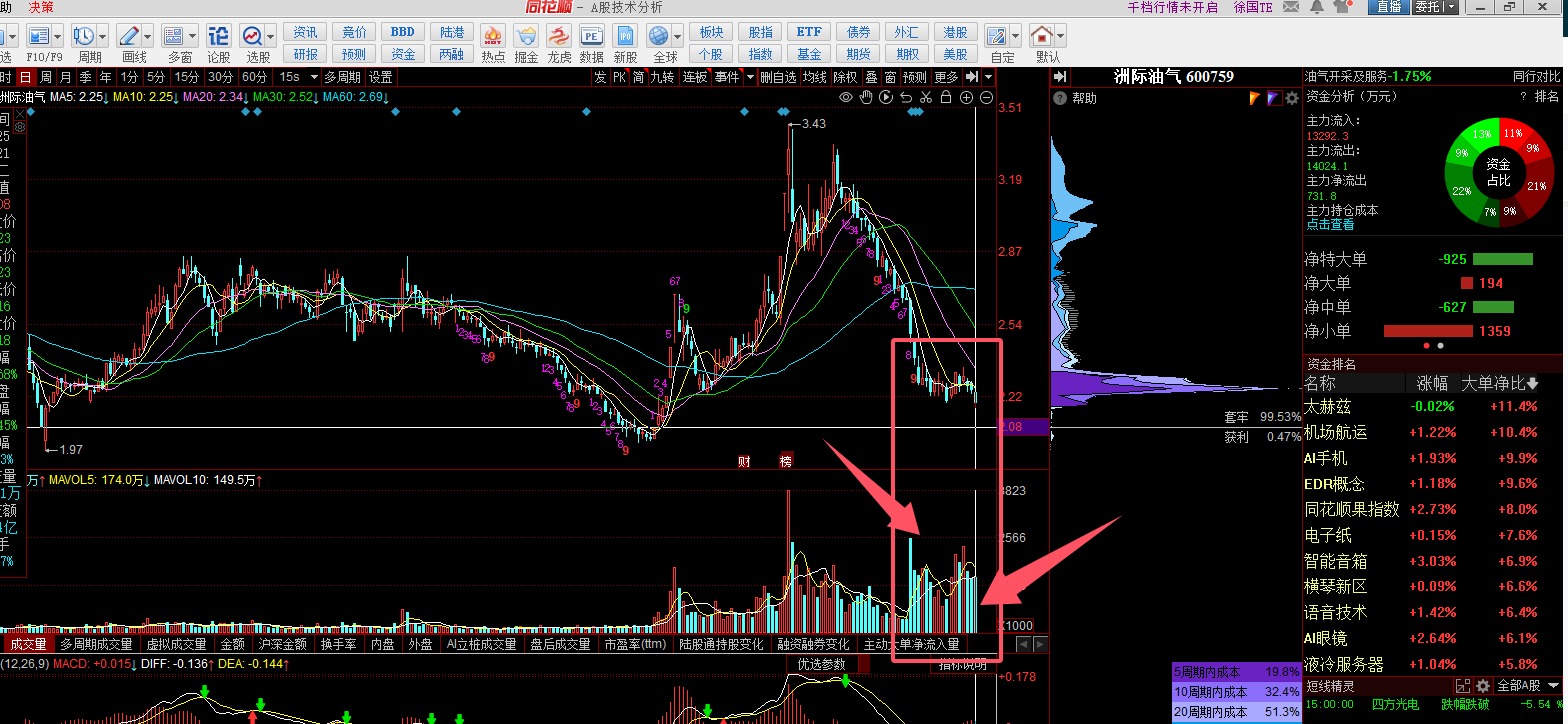Toggle the 除权 ex-rights adjustment
This screenshot has height=724, width=1568.
(x=845, y=77)
